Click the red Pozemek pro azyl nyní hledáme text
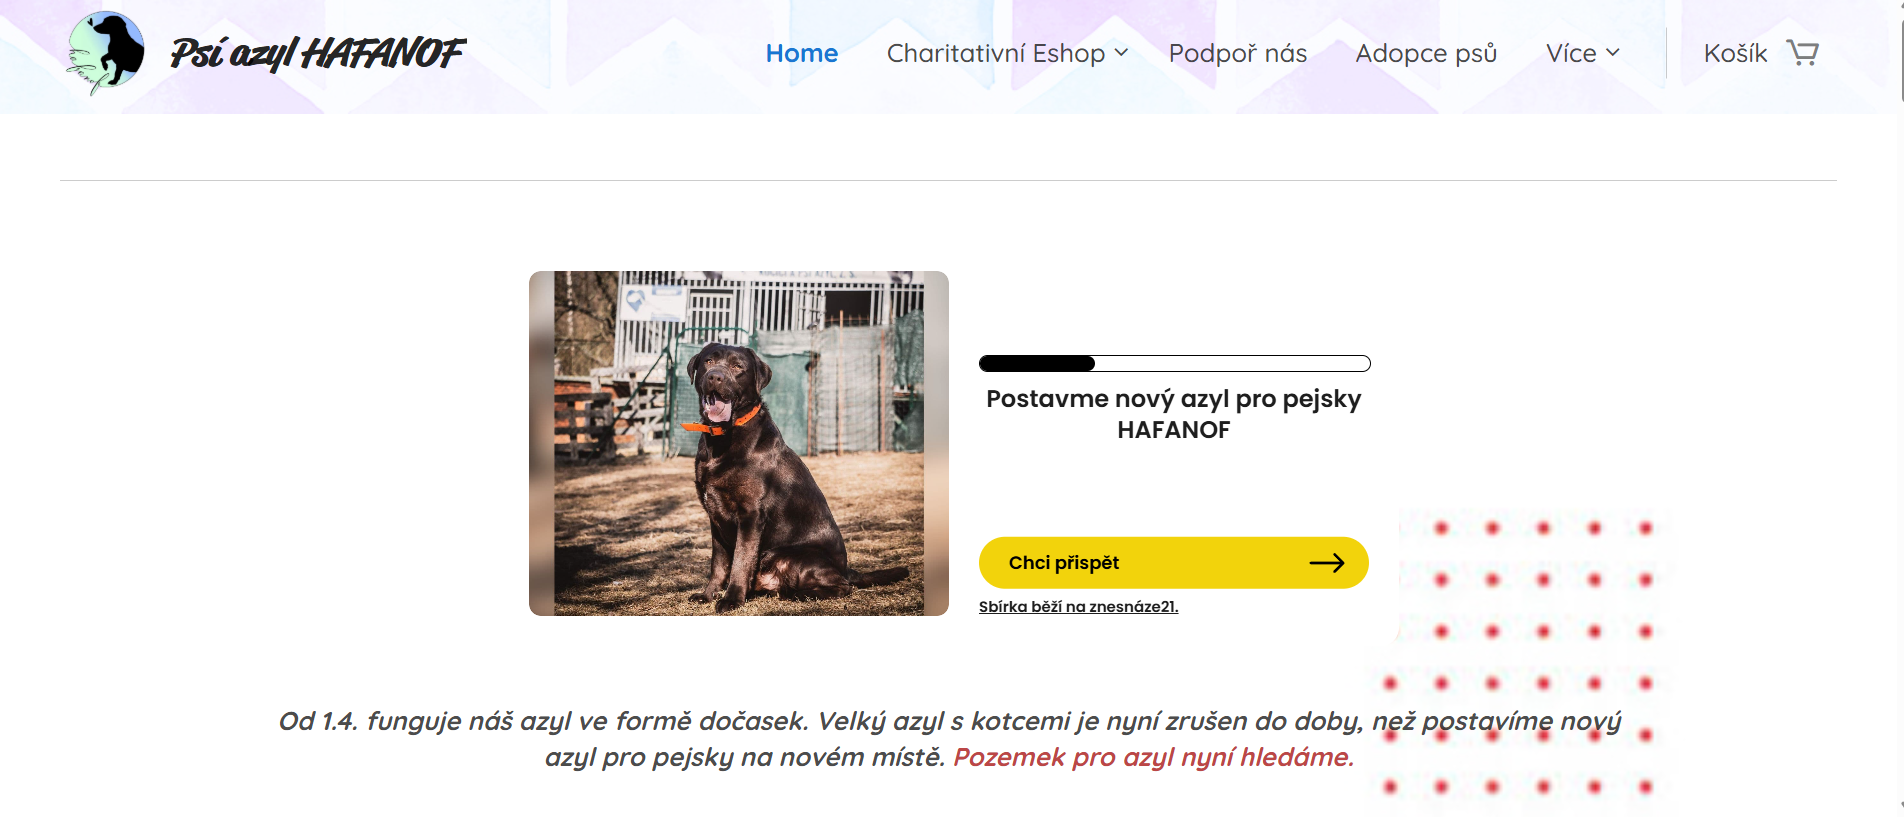This screenshot has width=1904, height=817. tap(1153, 757)
